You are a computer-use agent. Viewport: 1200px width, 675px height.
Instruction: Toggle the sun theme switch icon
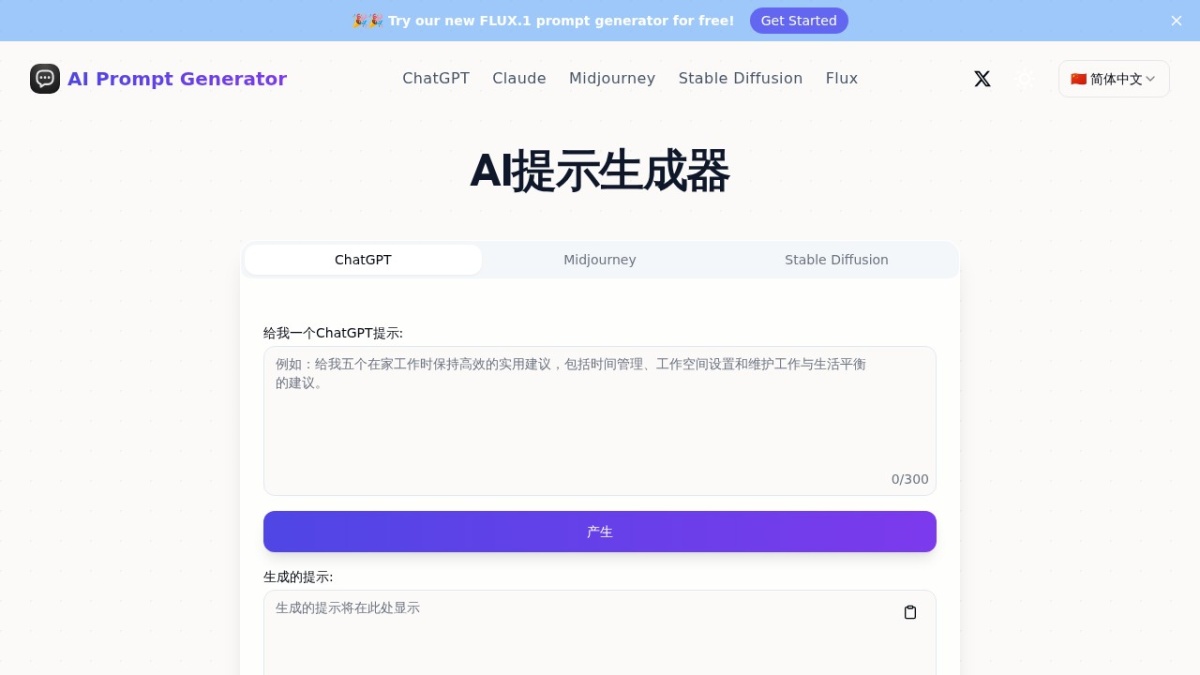click(1025, 79)
